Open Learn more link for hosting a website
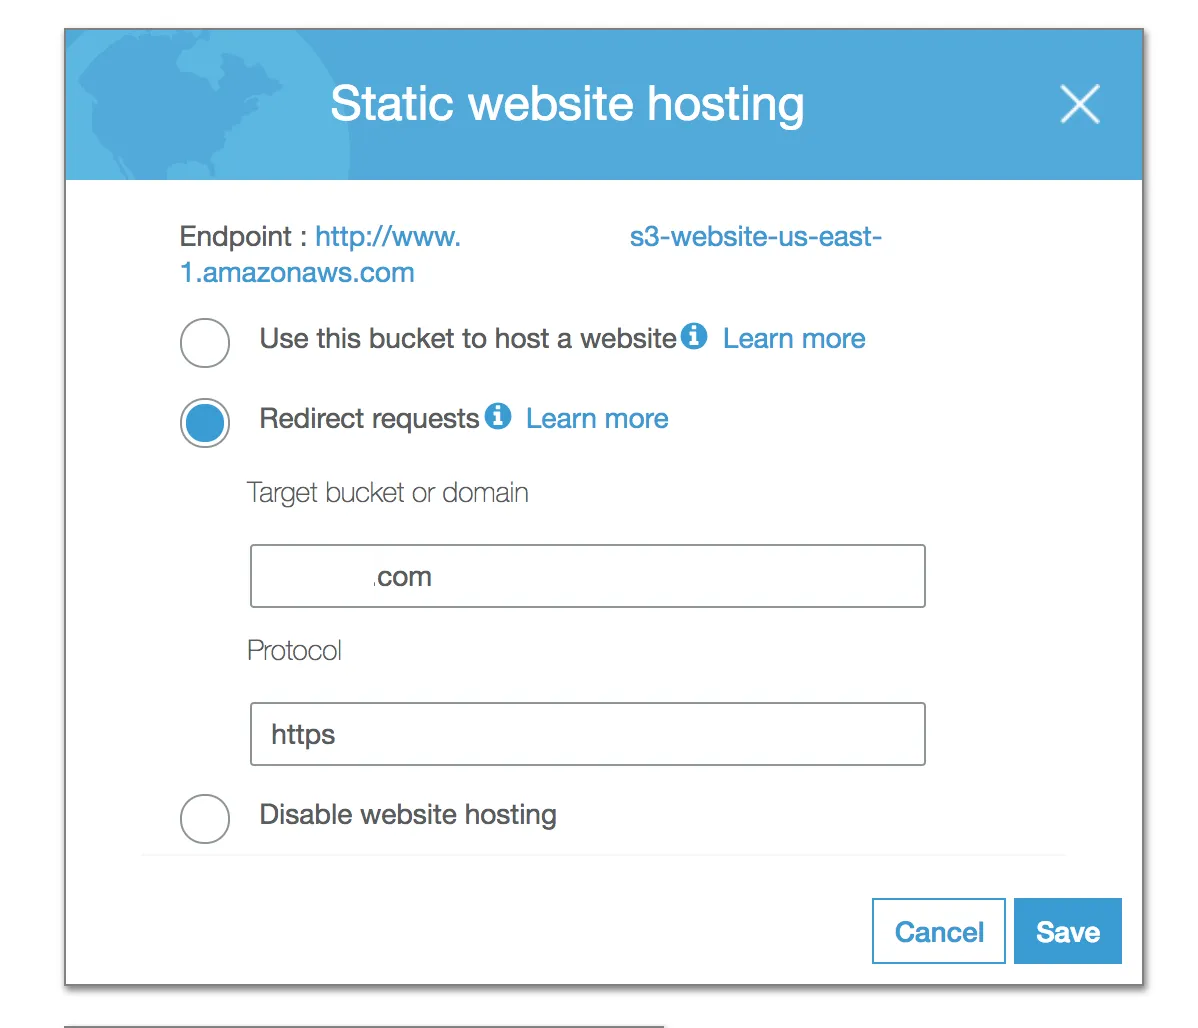The image size is (1198, 1028). tap(794, 339)
